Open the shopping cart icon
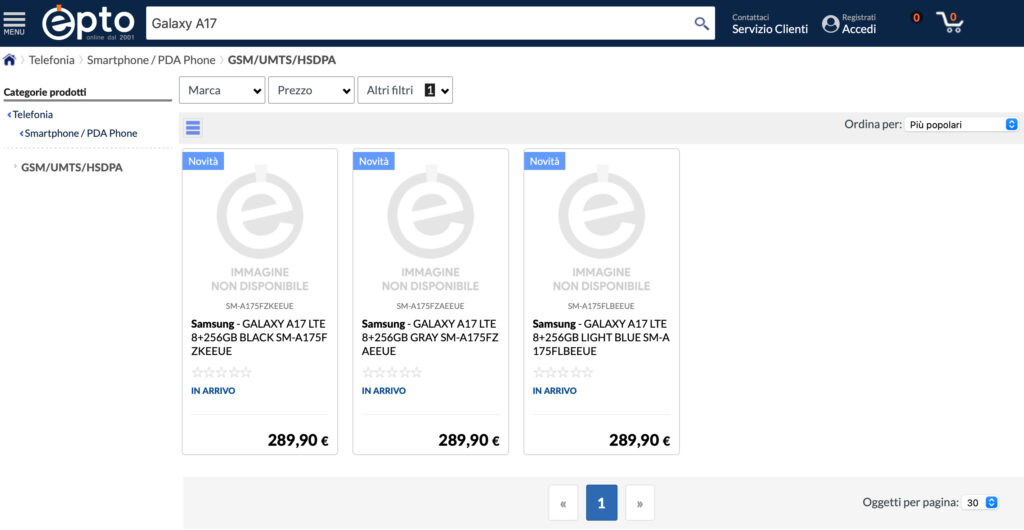1024x530 pixels. point(949,22)
